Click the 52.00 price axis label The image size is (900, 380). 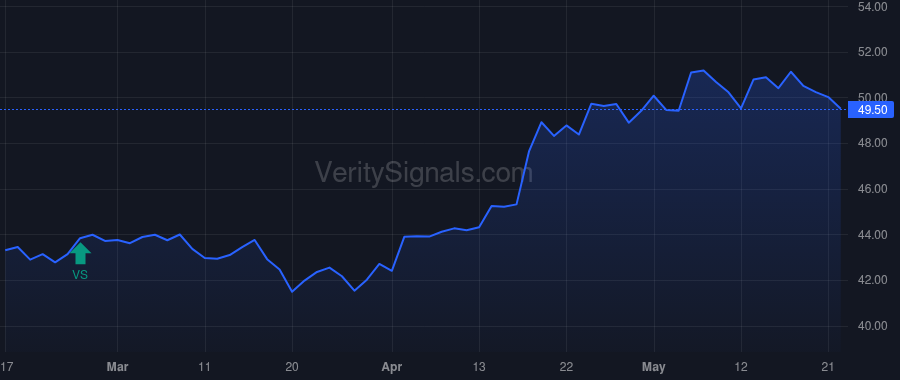click(x=871, y=52)
